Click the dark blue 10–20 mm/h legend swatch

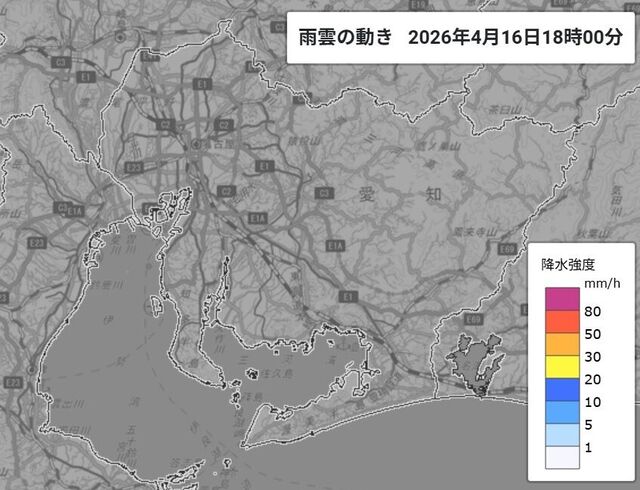pos(562,390)
